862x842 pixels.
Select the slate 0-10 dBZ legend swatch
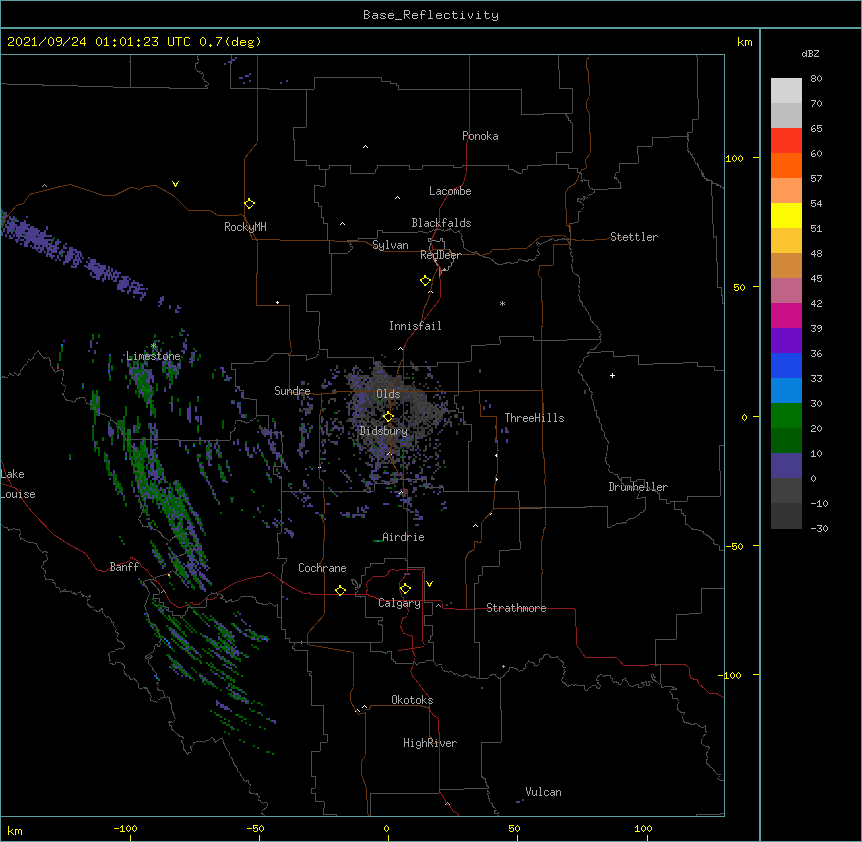(786, 466)
